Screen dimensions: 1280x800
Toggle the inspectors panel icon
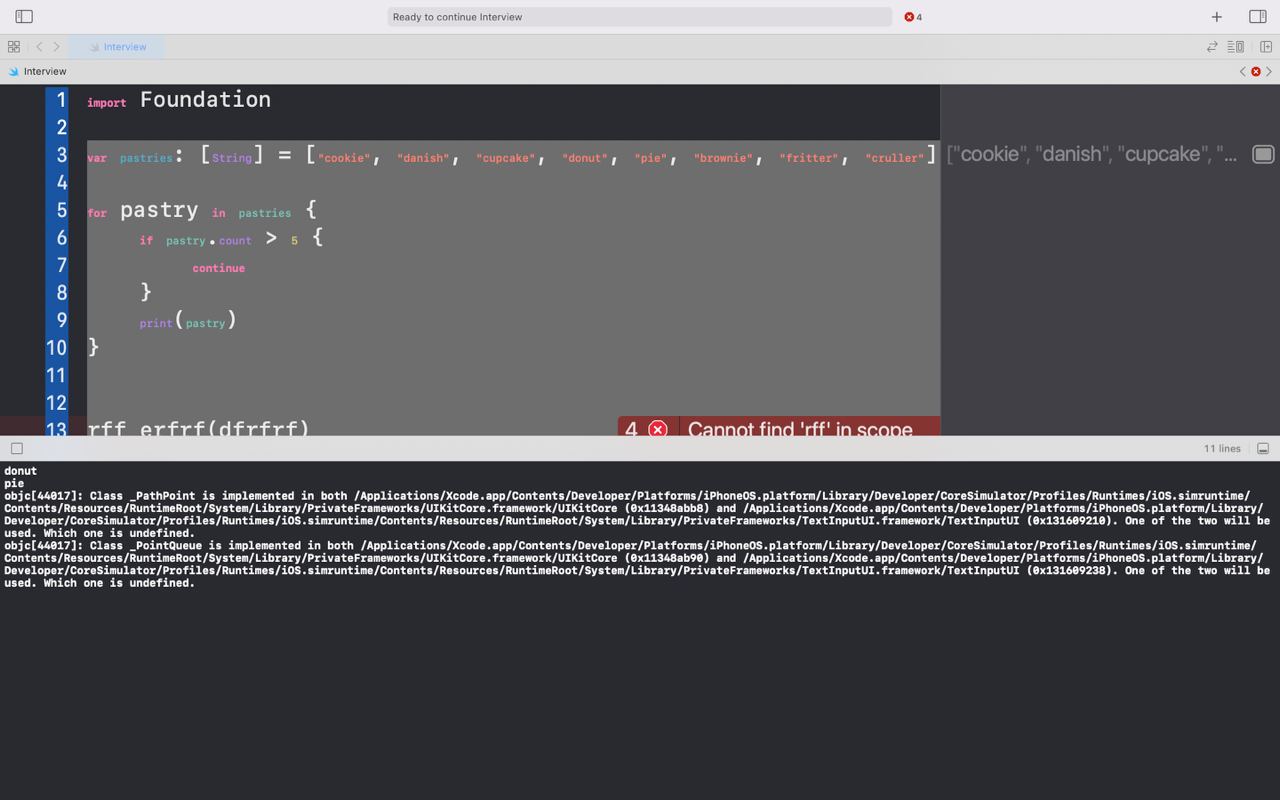pos(1258,16)
